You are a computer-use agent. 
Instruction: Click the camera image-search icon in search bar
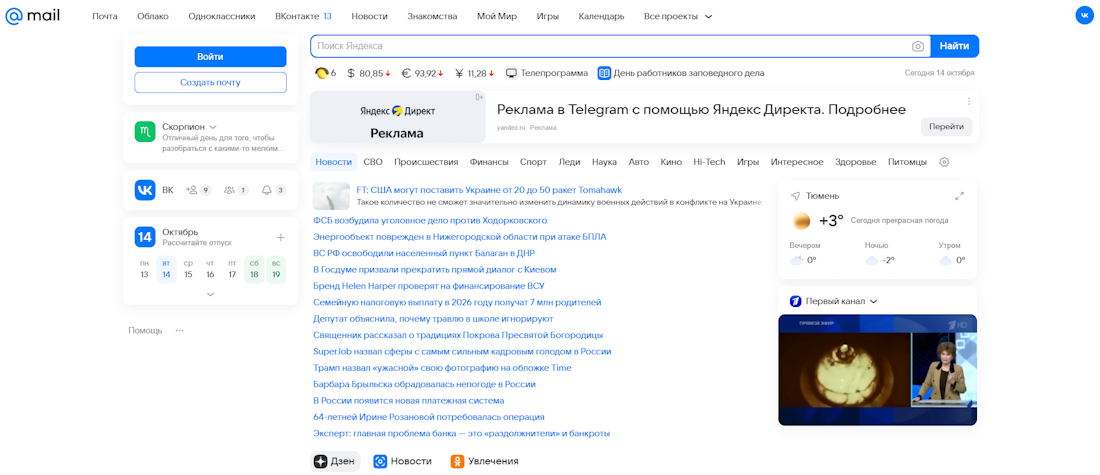point(918,46)
